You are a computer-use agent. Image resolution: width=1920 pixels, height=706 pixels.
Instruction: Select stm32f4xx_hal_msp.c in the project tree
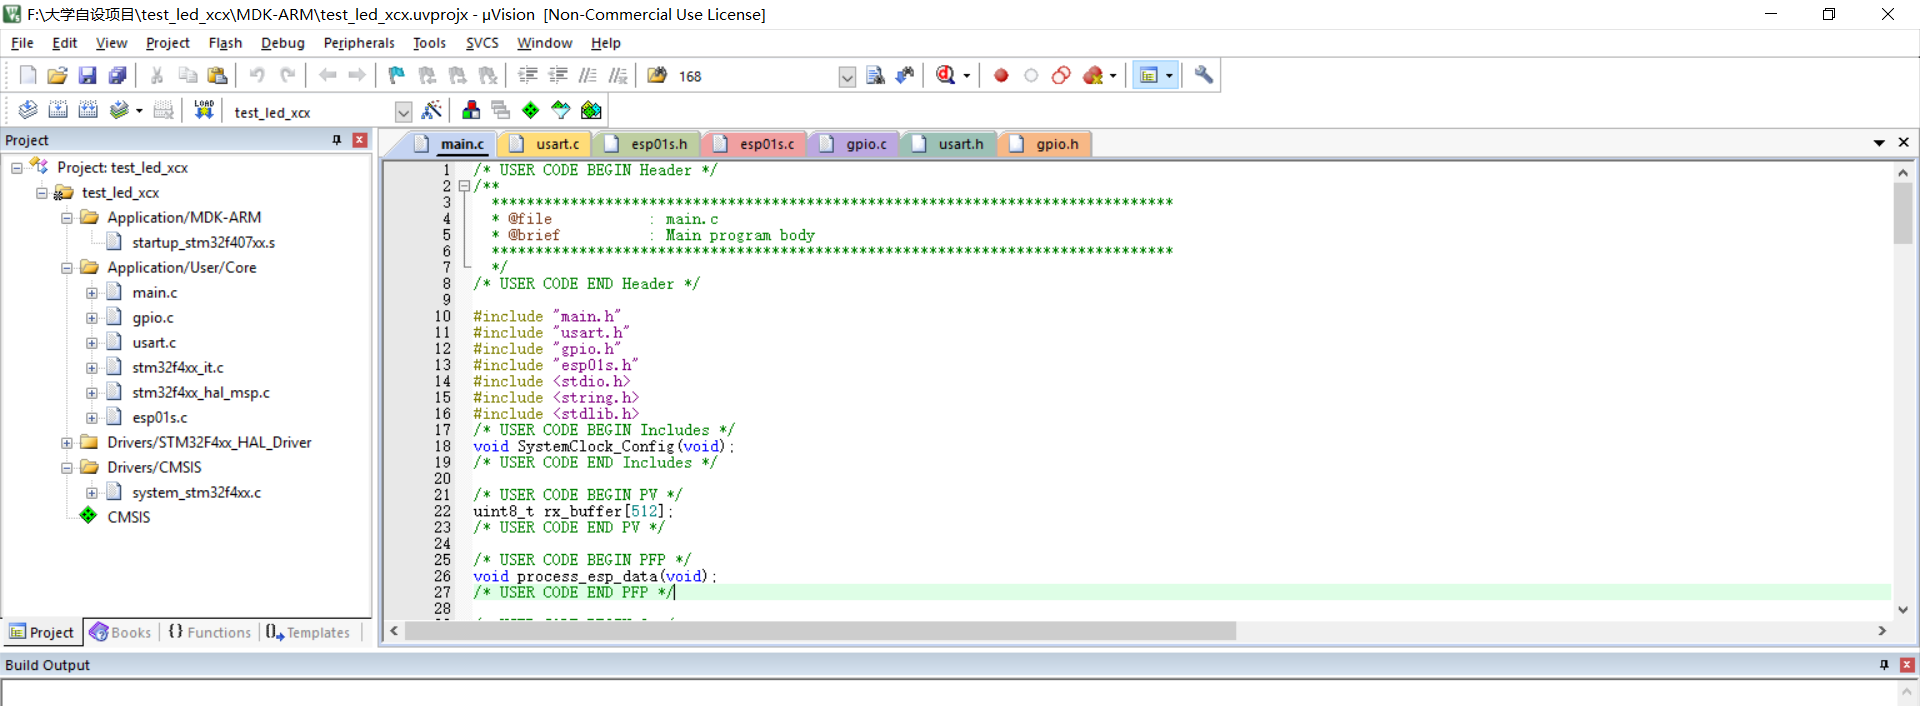tap(201, 393)
